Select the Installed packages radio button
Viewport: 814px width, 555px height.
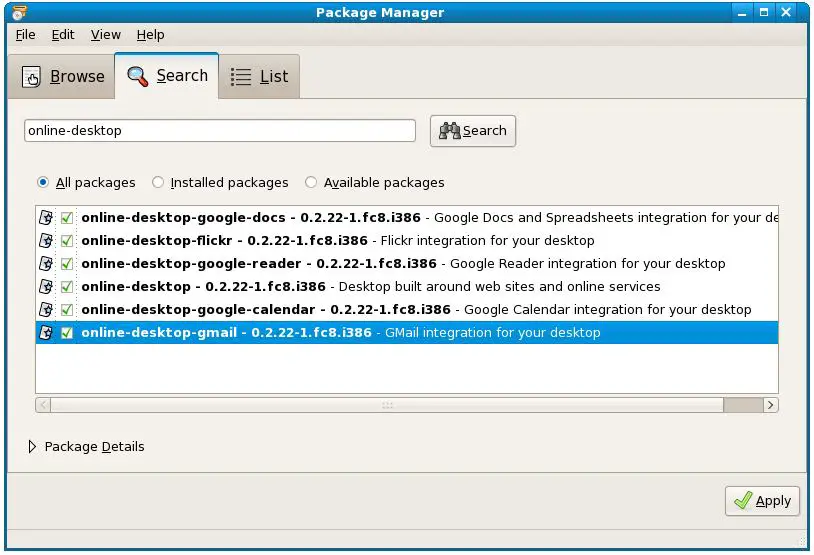pos(158,182)
